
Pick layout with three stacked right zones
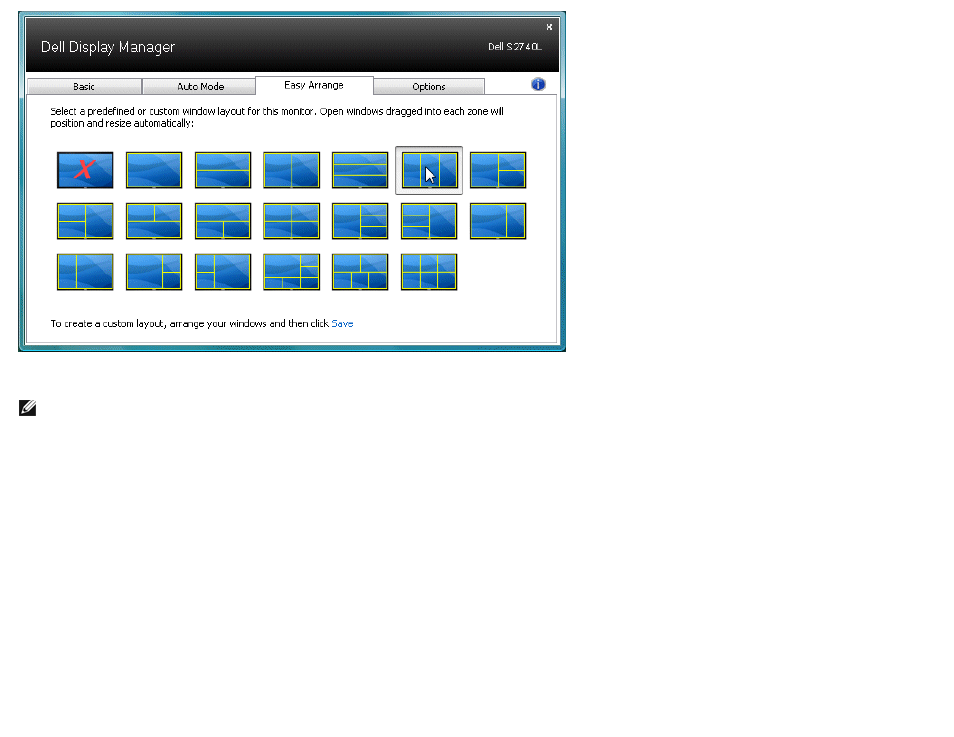click(x=360, y=221)
